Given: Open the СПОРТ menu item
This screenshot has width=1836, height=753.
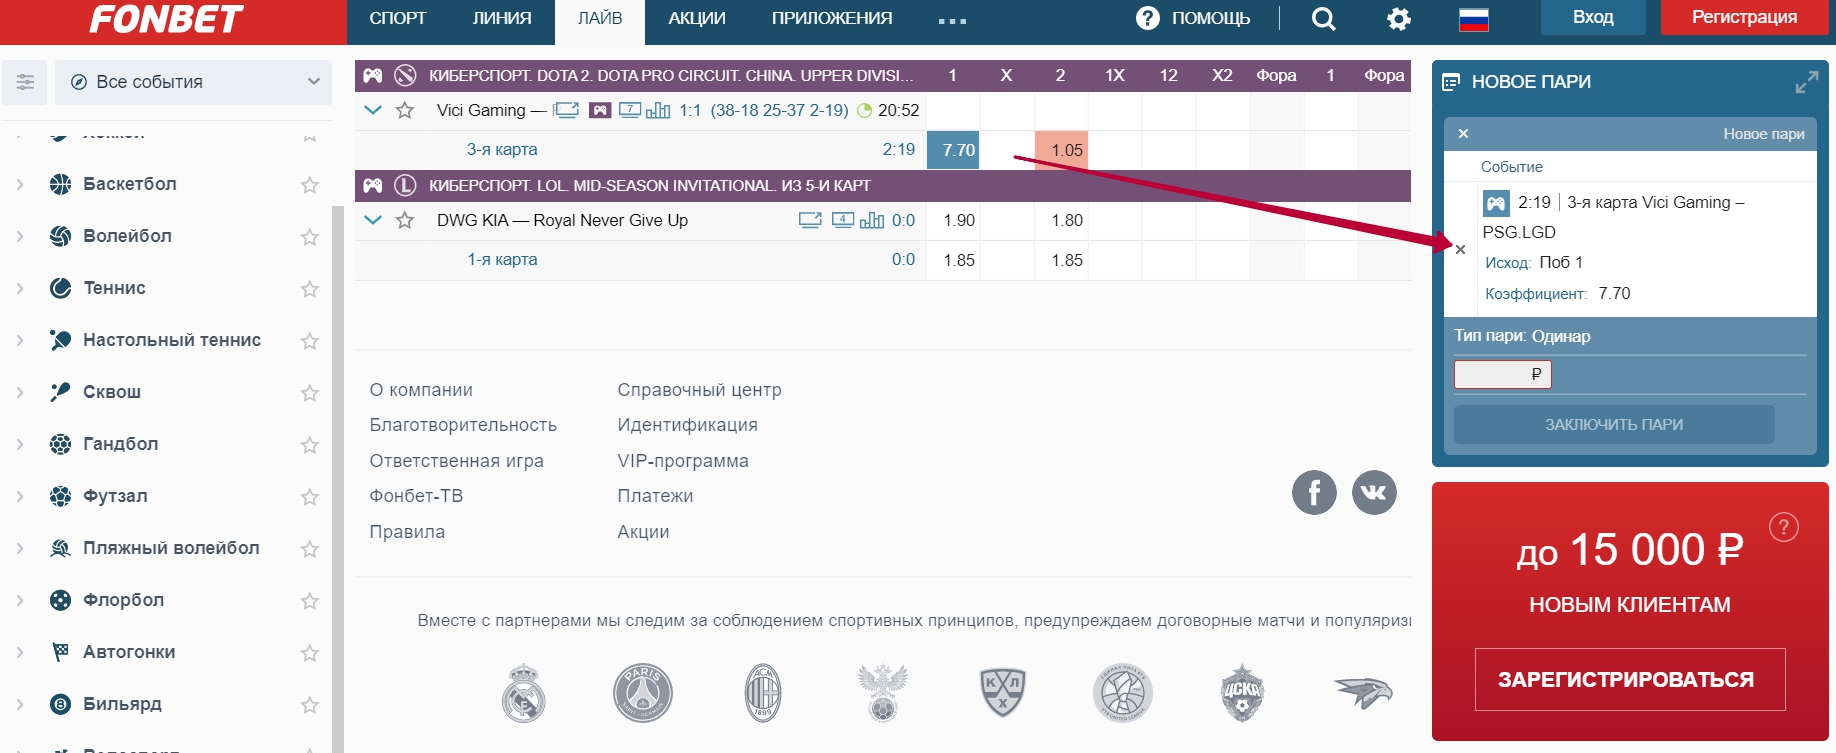Looking at the screenshot, I should (398, 18).
